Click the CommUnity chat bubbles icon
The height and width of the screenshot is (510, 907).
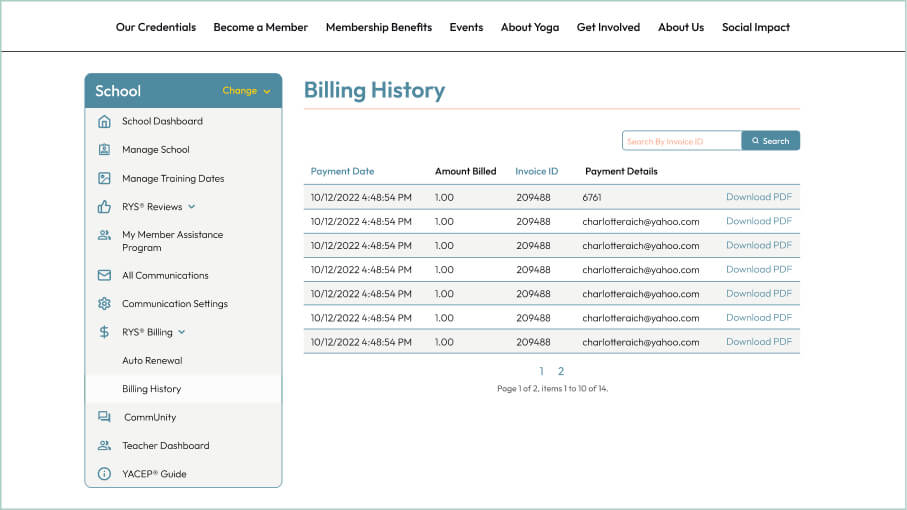pos(104,417)
